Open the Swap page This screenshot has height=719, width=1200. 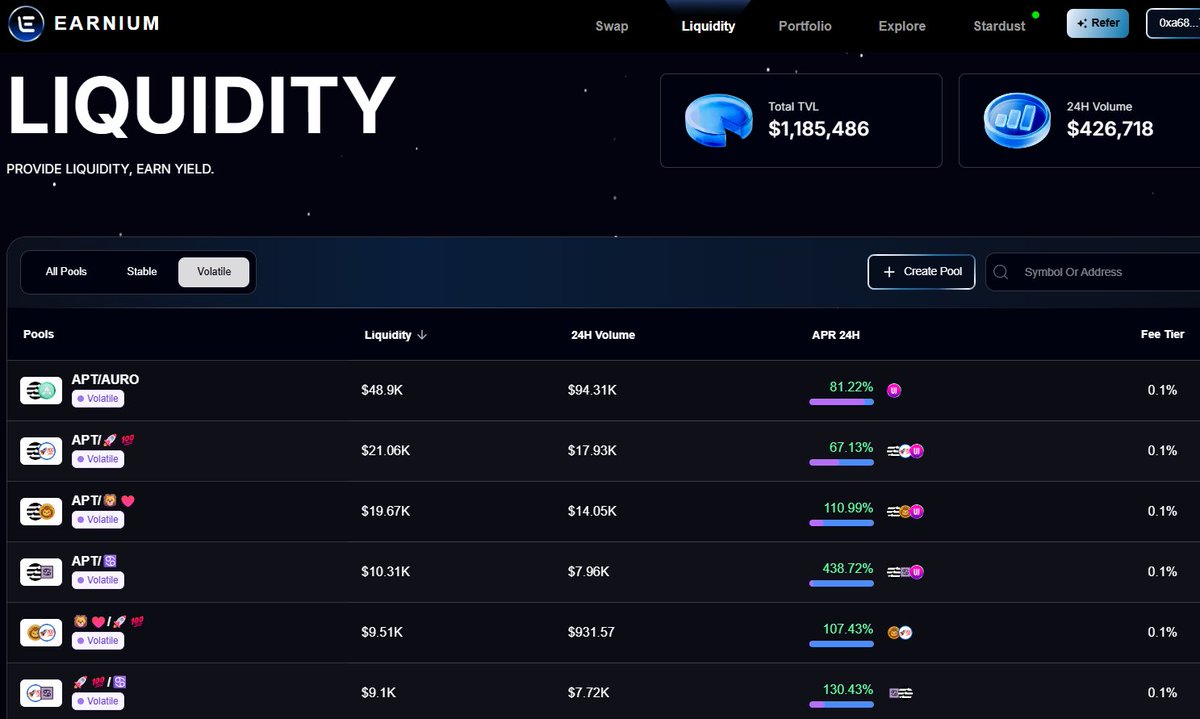[x=612, y=26]
